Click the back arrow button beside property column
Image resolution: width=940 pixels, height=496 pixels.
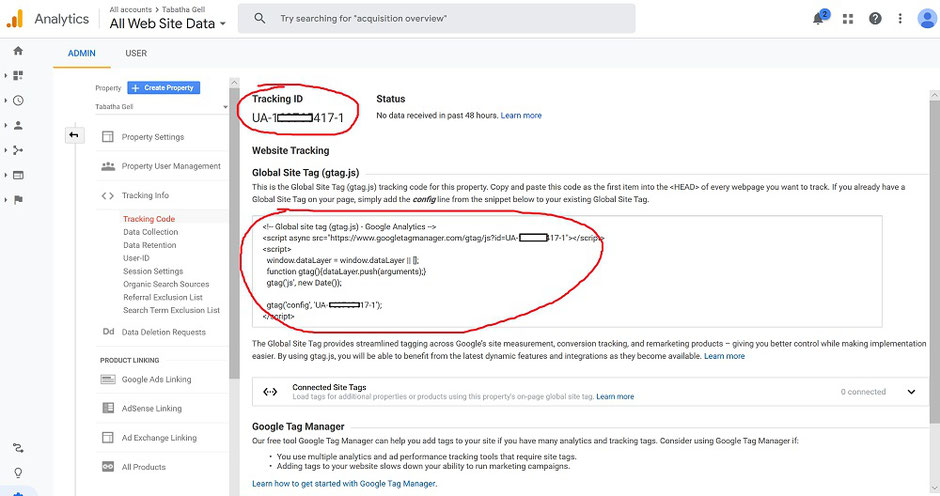(x=74, y=135)
